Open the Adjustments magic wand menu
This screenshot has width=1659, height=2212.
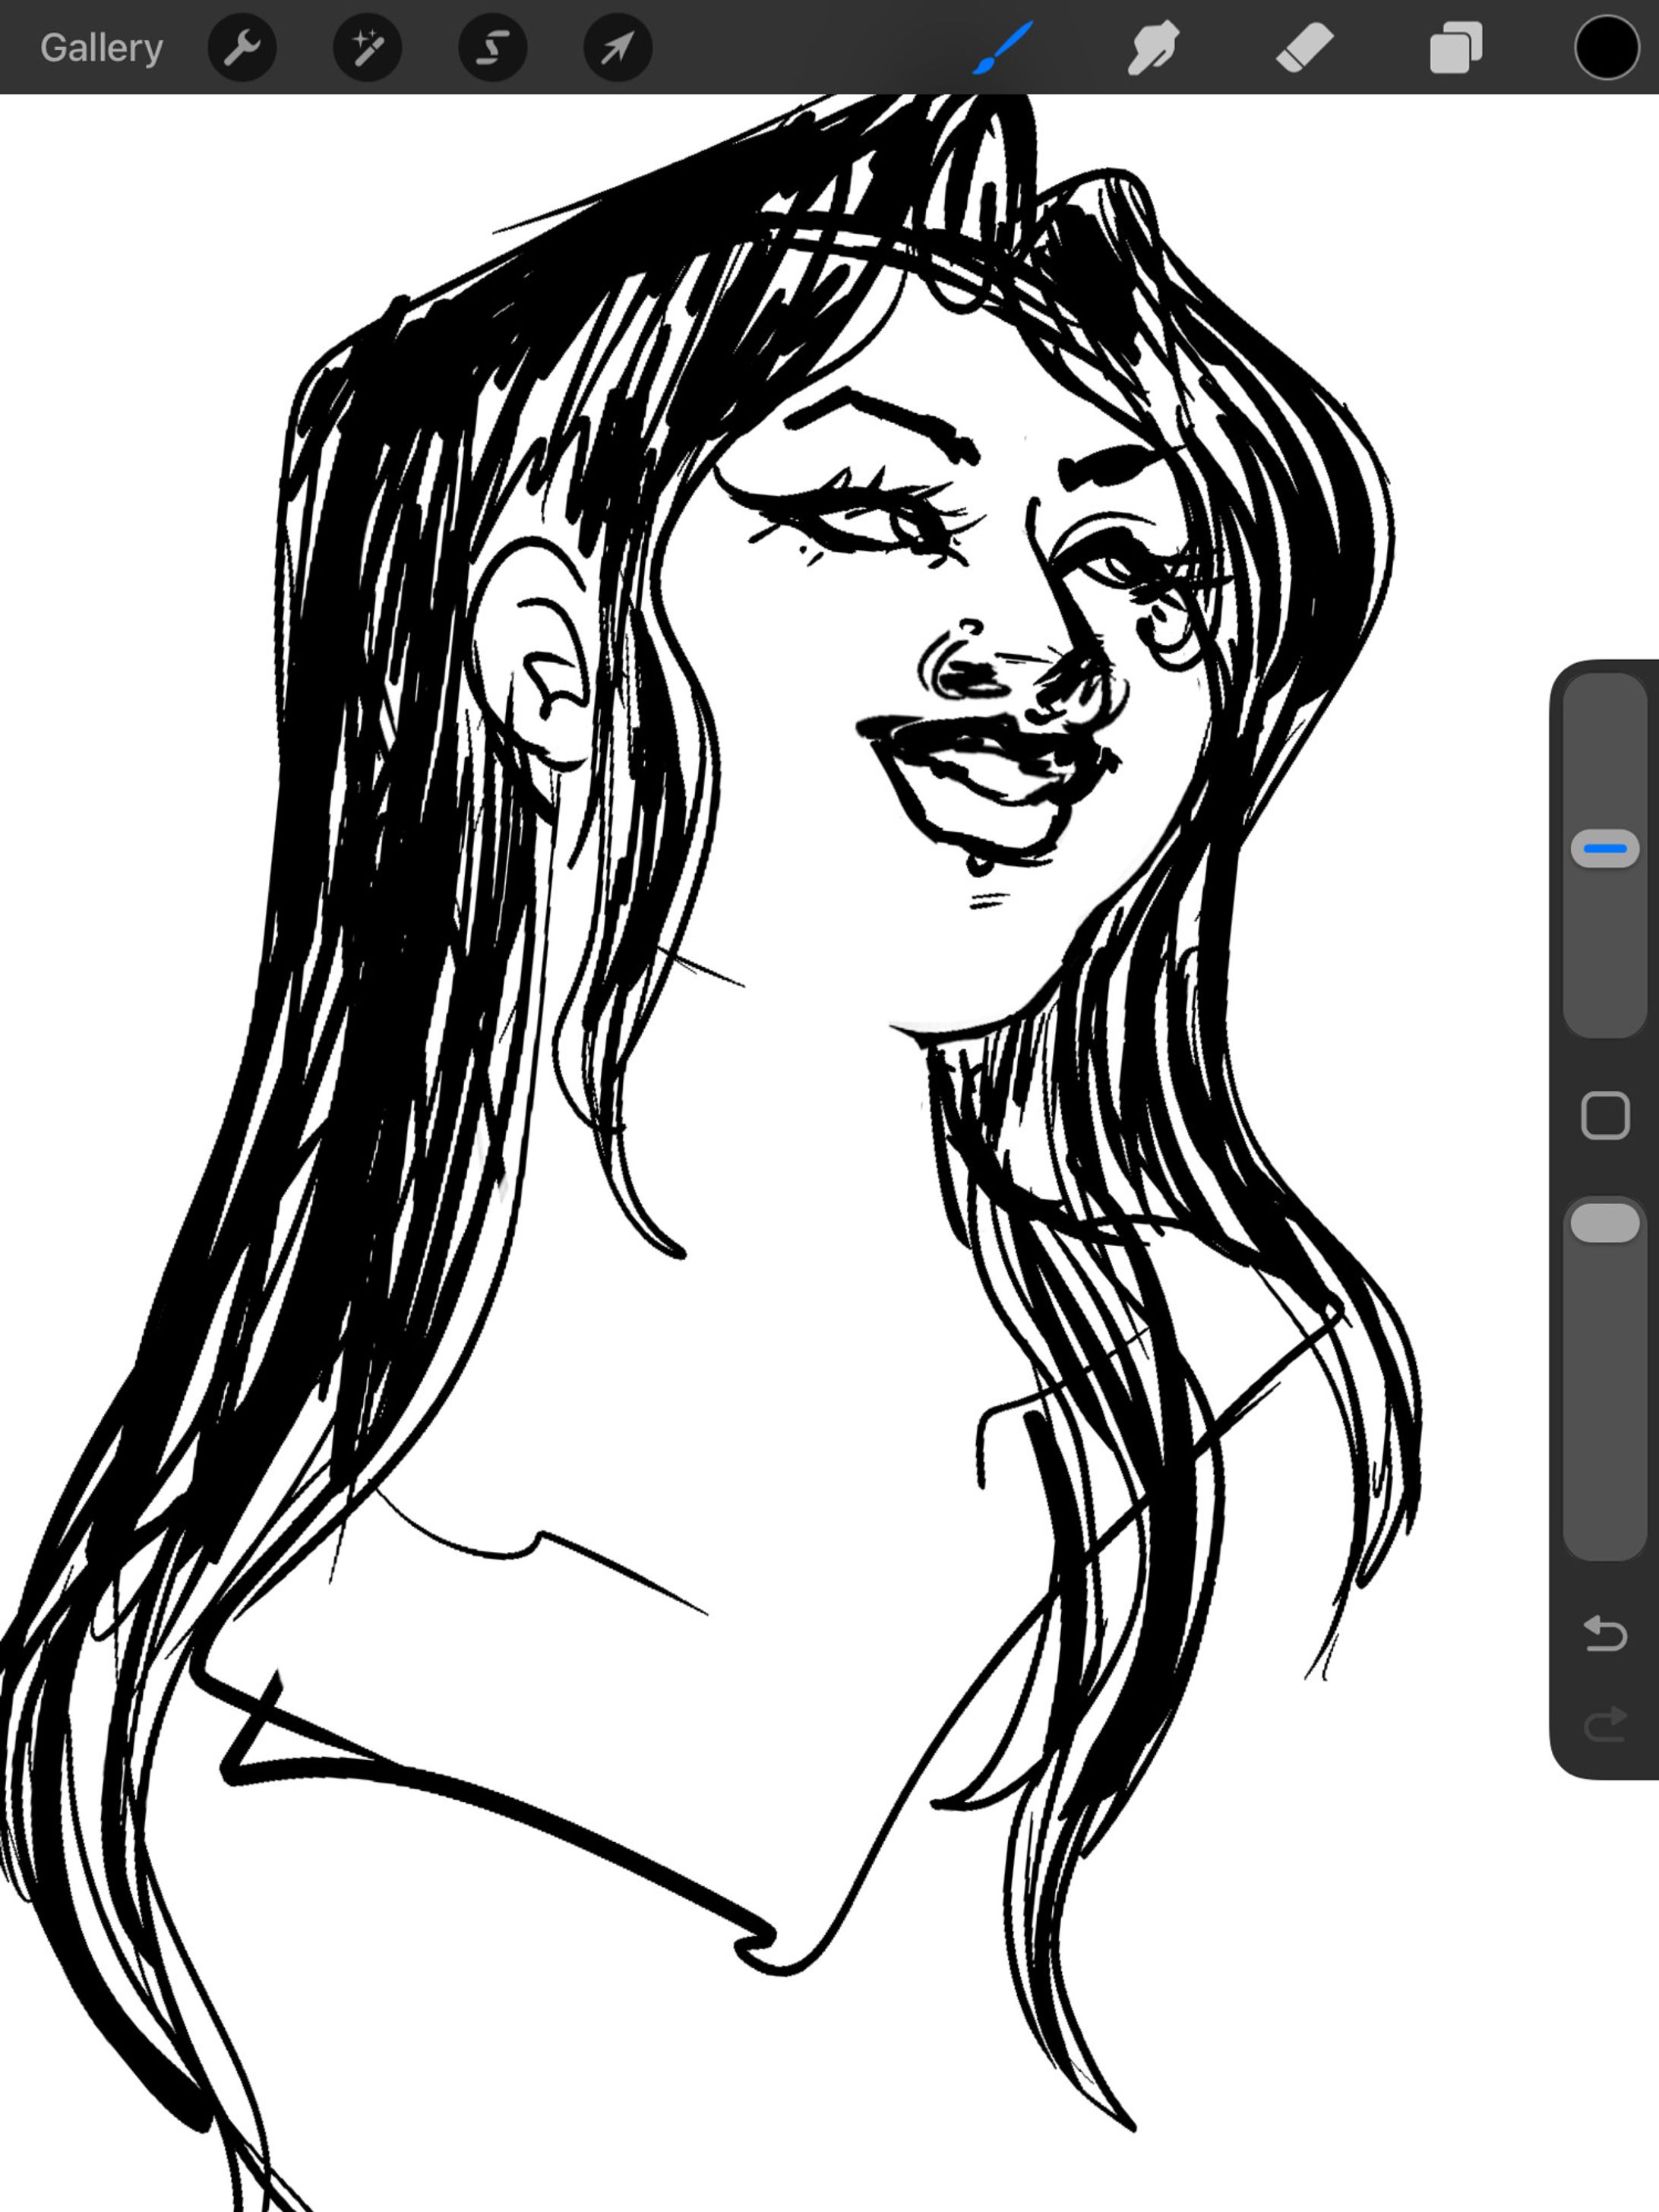click(x=367, y=47)
